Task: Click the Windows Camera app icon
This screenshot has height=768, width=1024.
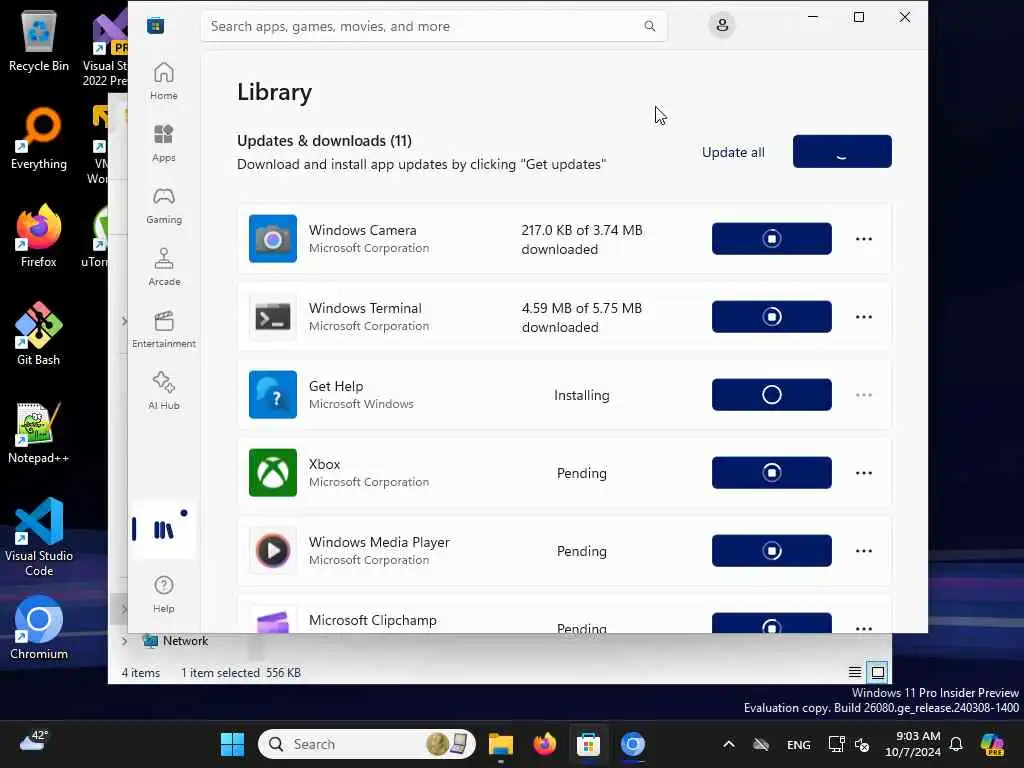Action: (273, 238)
